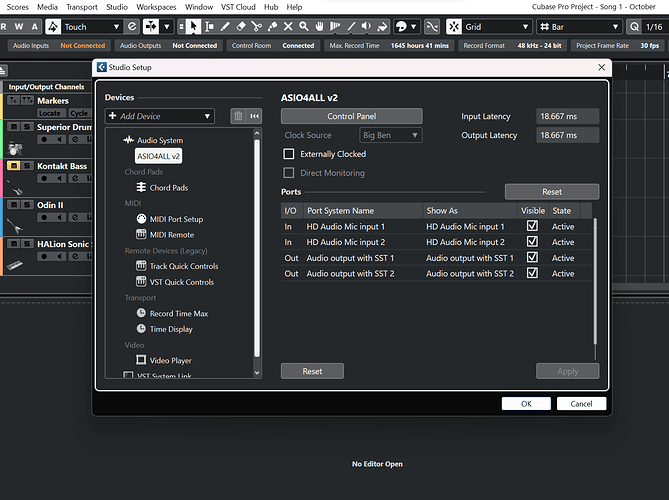Viewport: 669px width, 500px height.
Task: Click the Ports Reset button
Action: pos(552,192)
